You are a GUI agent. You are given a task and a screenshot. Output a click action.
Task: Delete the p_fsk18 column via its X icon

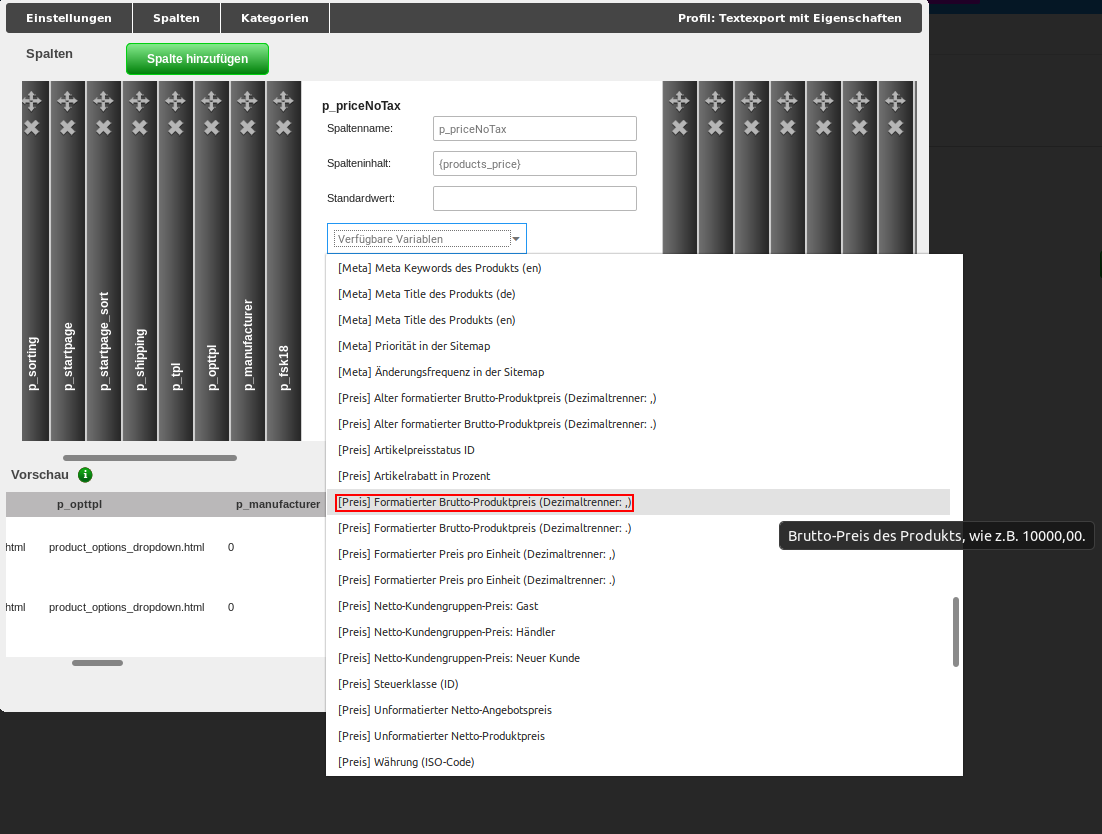click(284, 126)
